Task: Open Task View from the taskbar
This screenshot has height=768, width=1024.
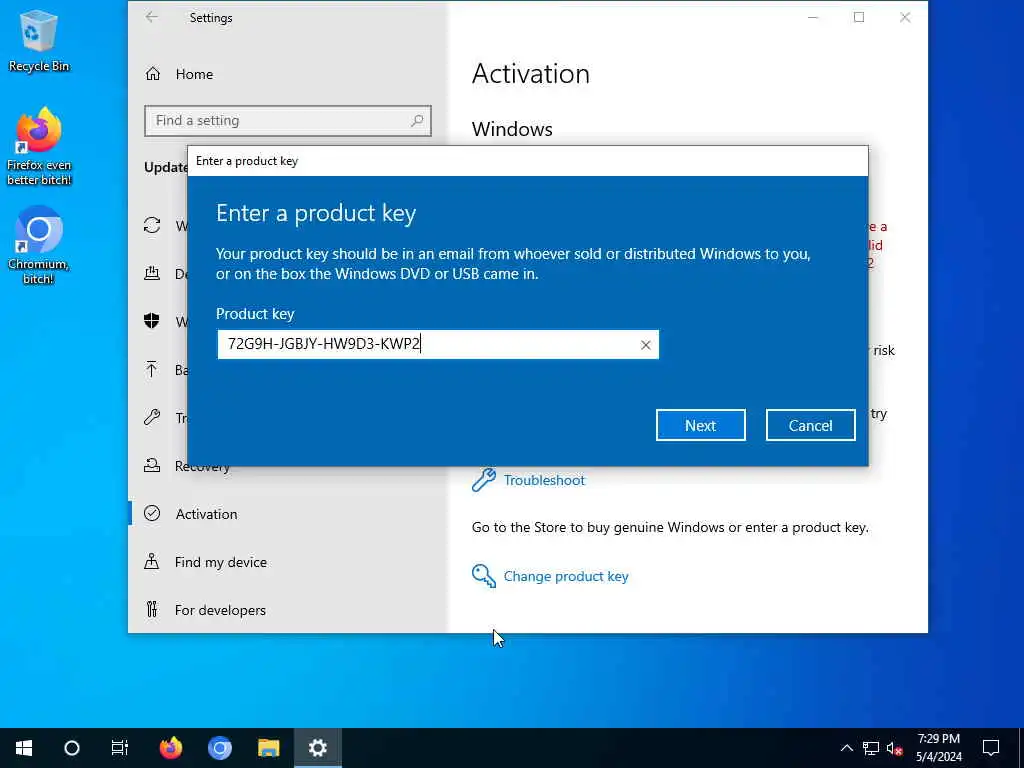Action: 120,748
